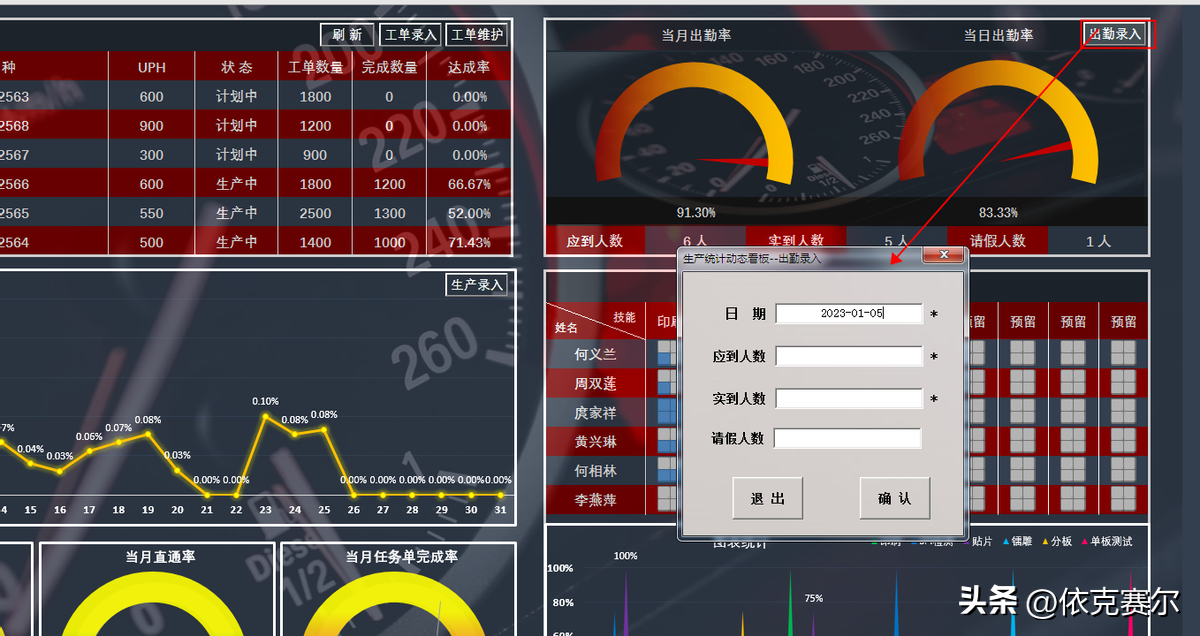Viewport: 1200px width, 636px height.
Task: Select 何义兰 skill icon in rightmost 预留 column
Action: tap(1123, 353)
